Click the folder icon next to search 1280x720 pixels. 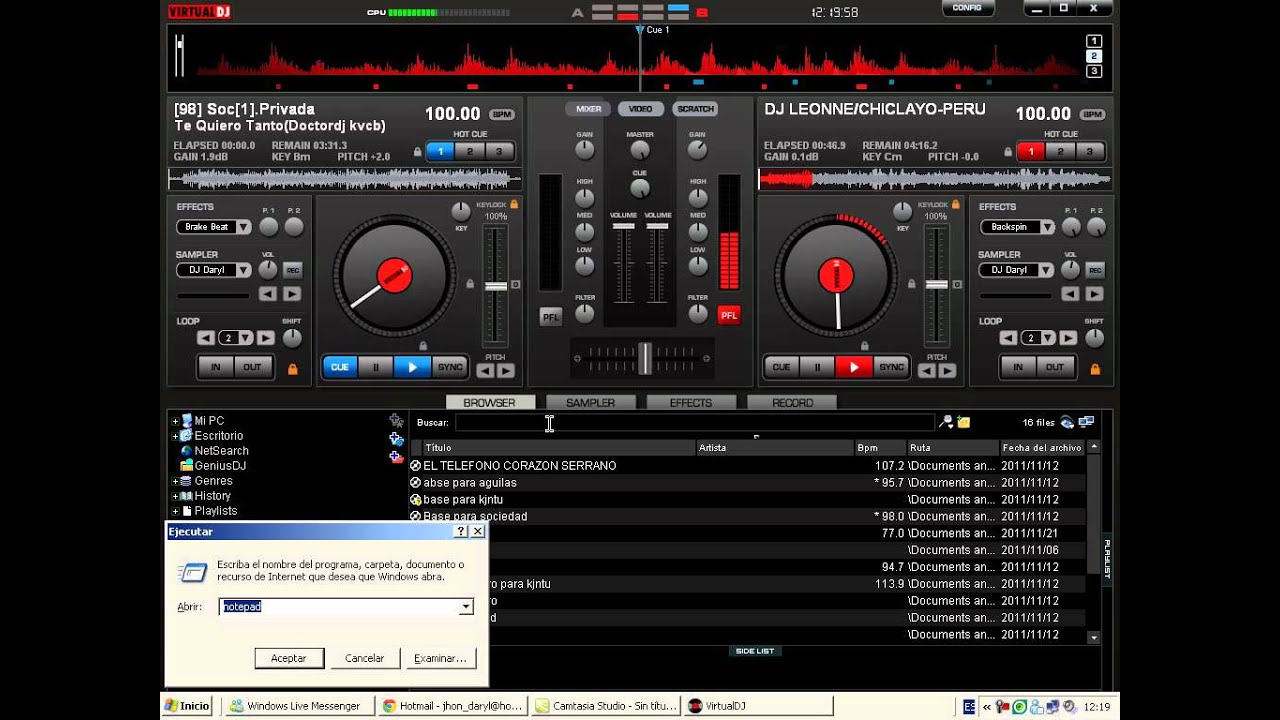[964, 422]
